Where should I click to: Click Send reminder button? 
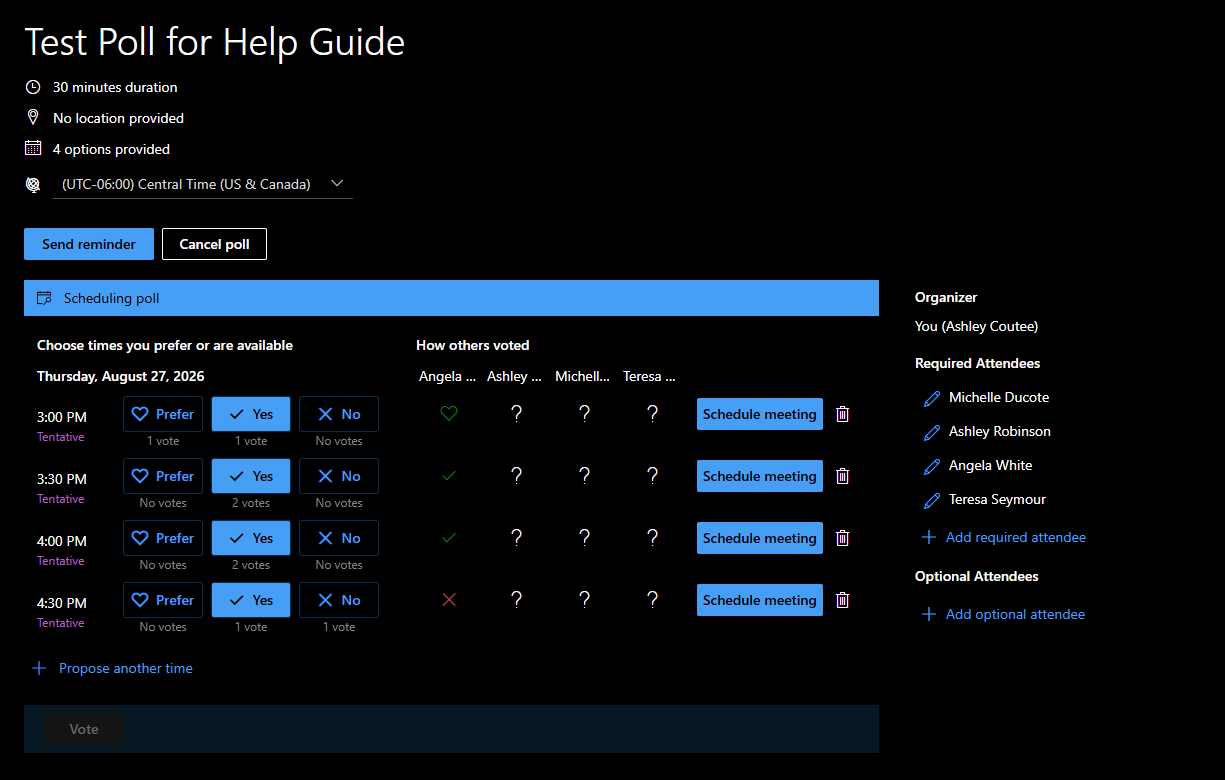tap(89, 244)
